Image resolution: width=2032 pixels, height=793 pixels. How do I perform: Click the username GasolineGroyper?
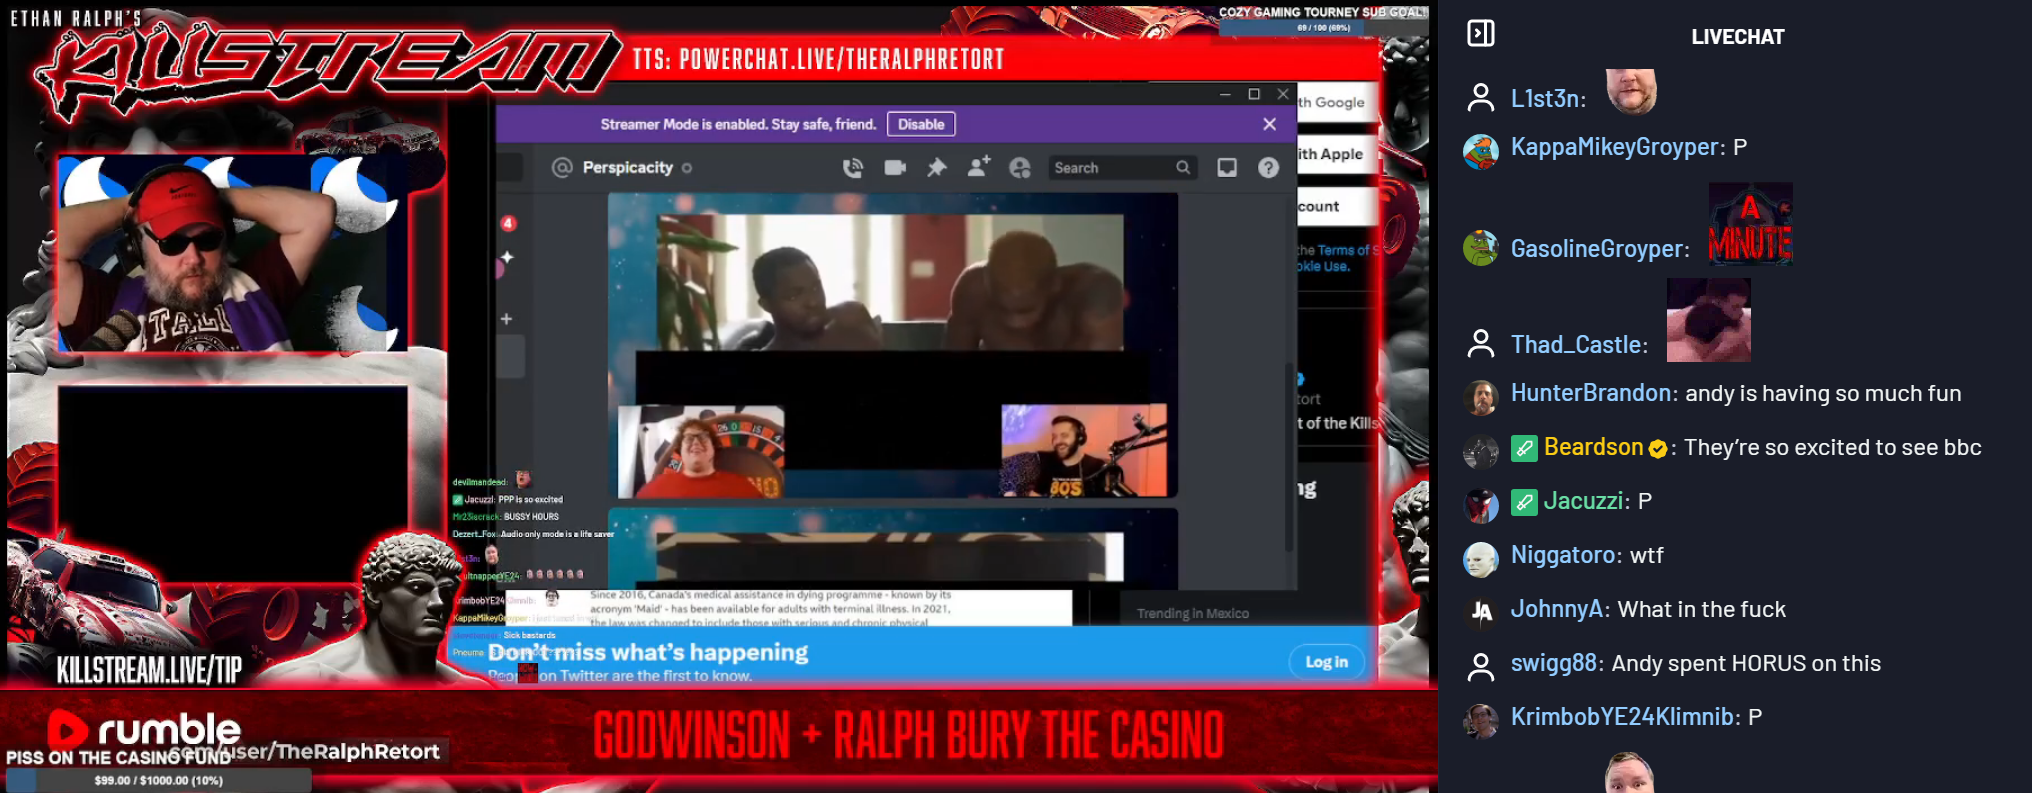[x=1597, y=248]
